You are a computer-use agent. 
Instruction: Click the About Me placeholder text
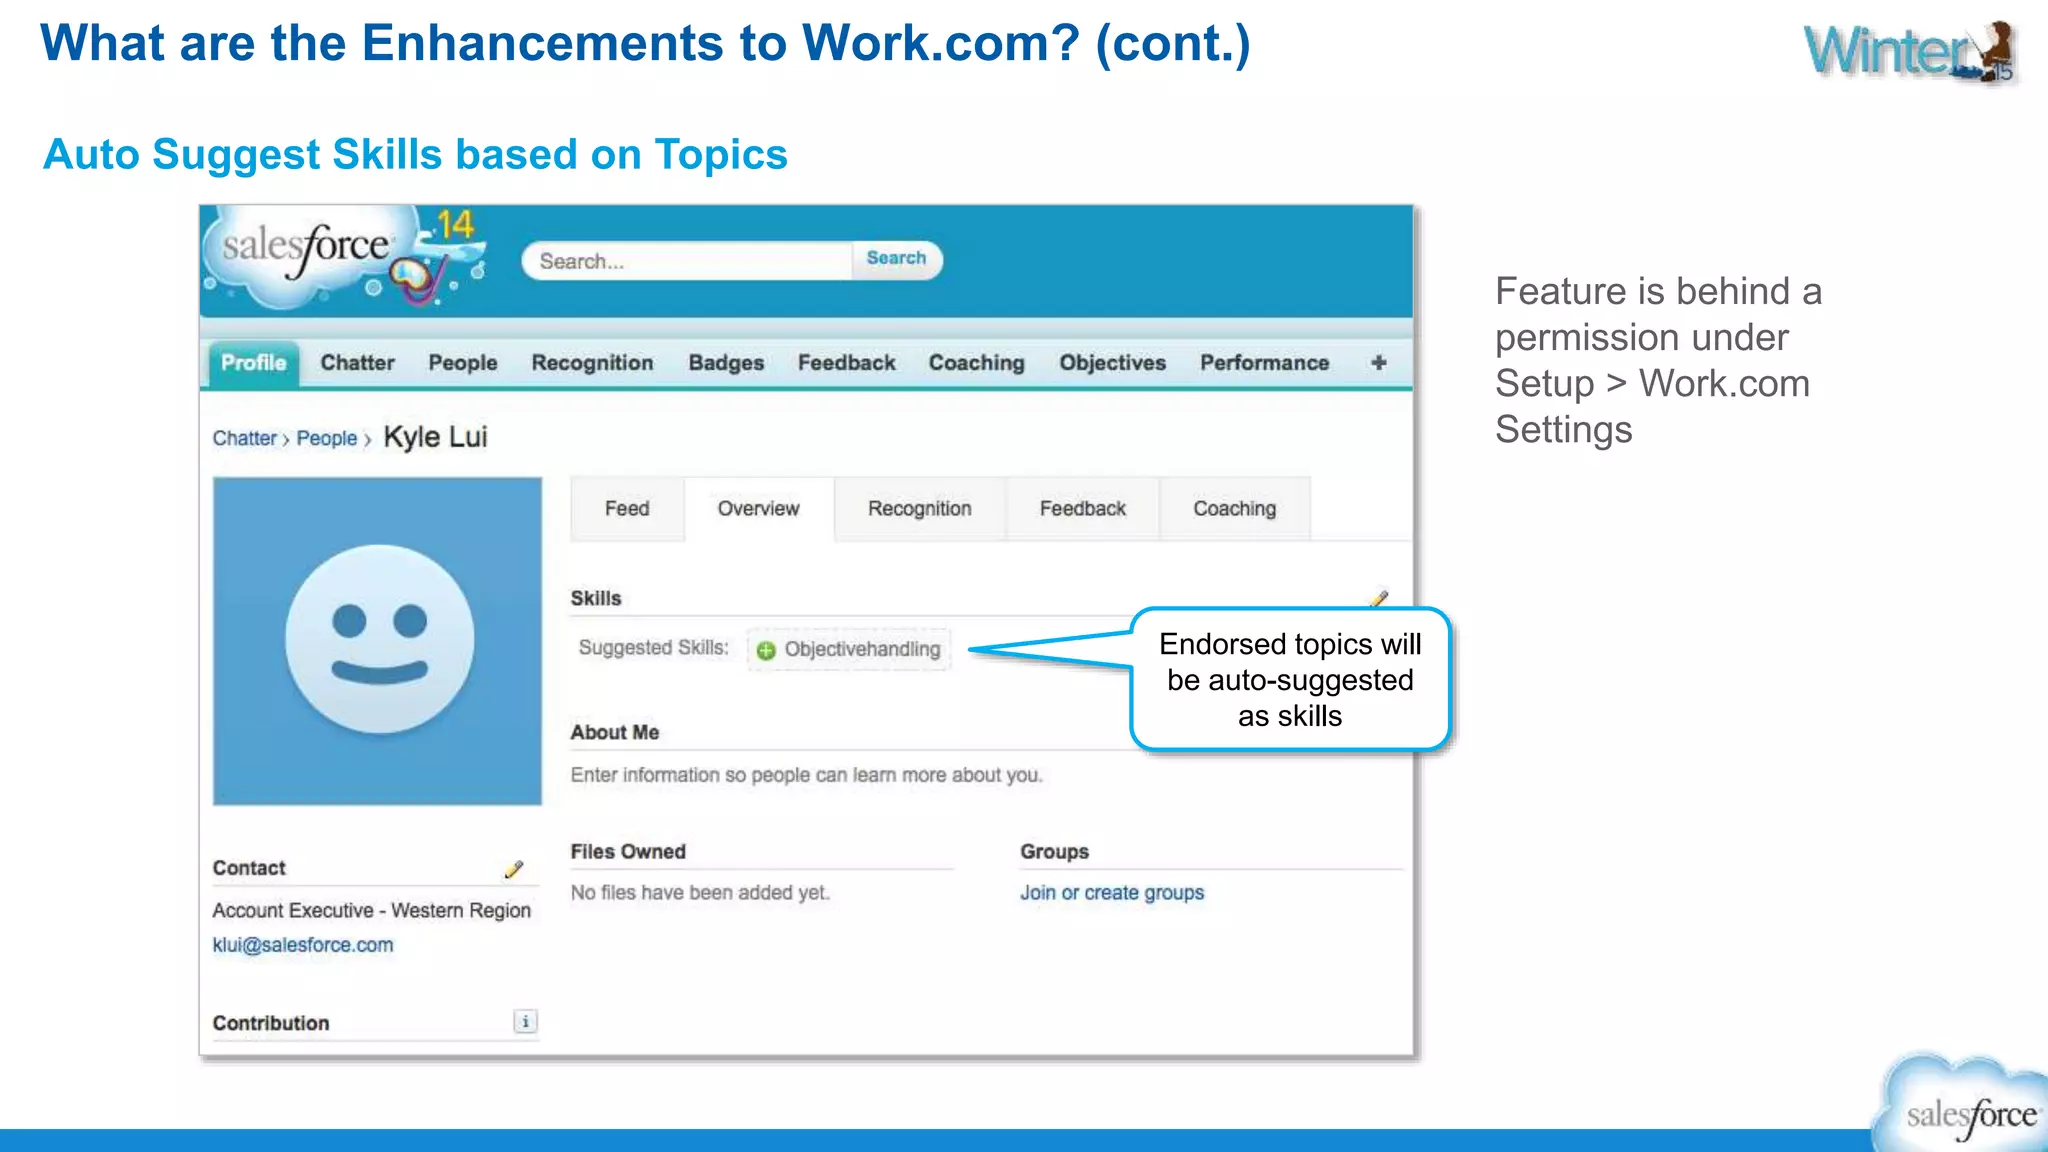click(806, 775)
